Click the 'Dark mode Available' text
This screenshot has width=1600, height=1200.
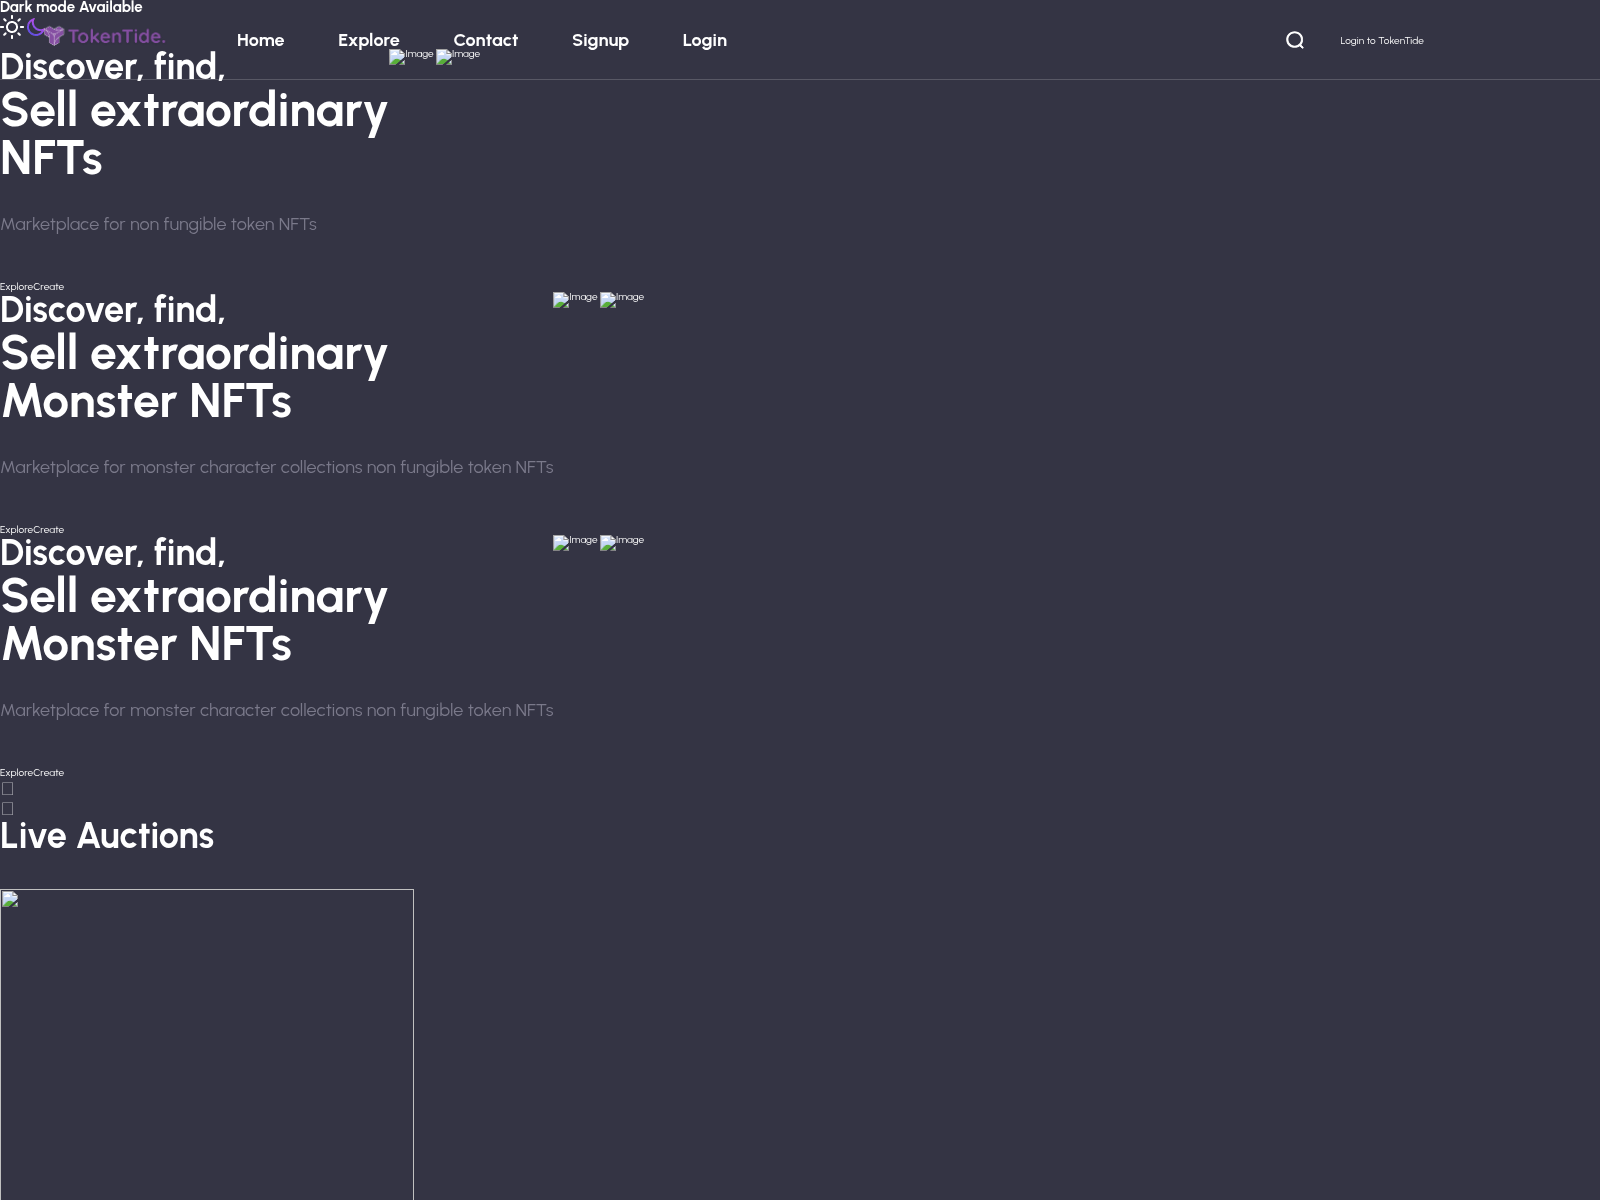[71, 8]
